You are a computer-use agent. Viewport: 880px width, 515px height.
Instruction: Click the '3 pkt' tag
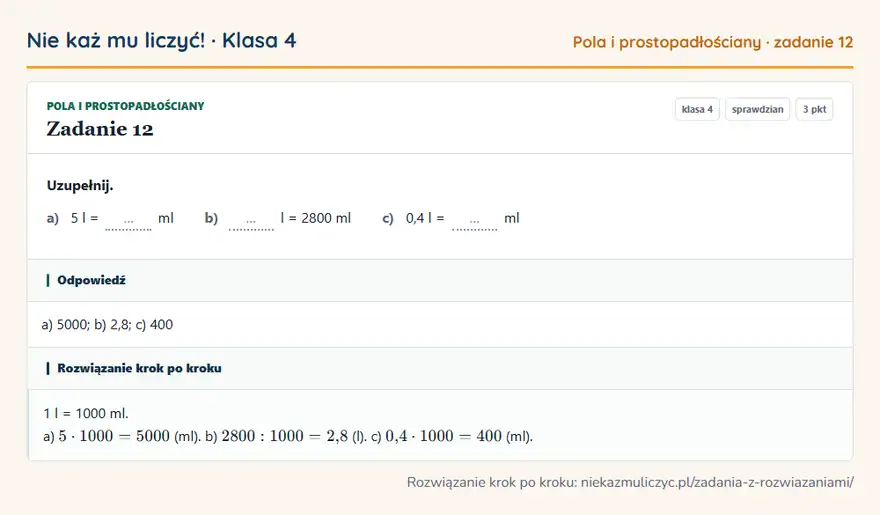pos(814,109)
